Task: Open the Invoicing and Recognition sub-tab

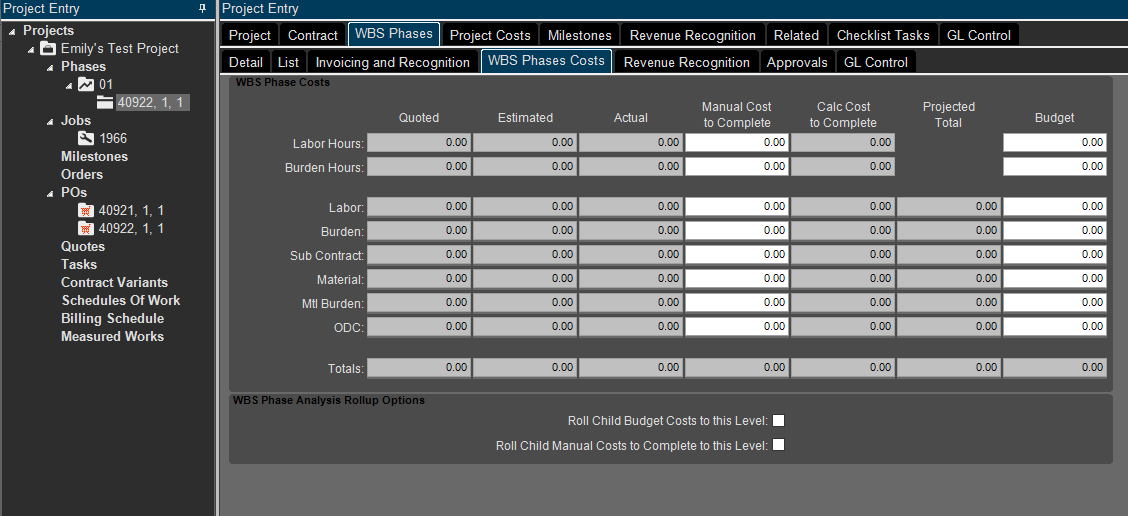Action: 393,63
